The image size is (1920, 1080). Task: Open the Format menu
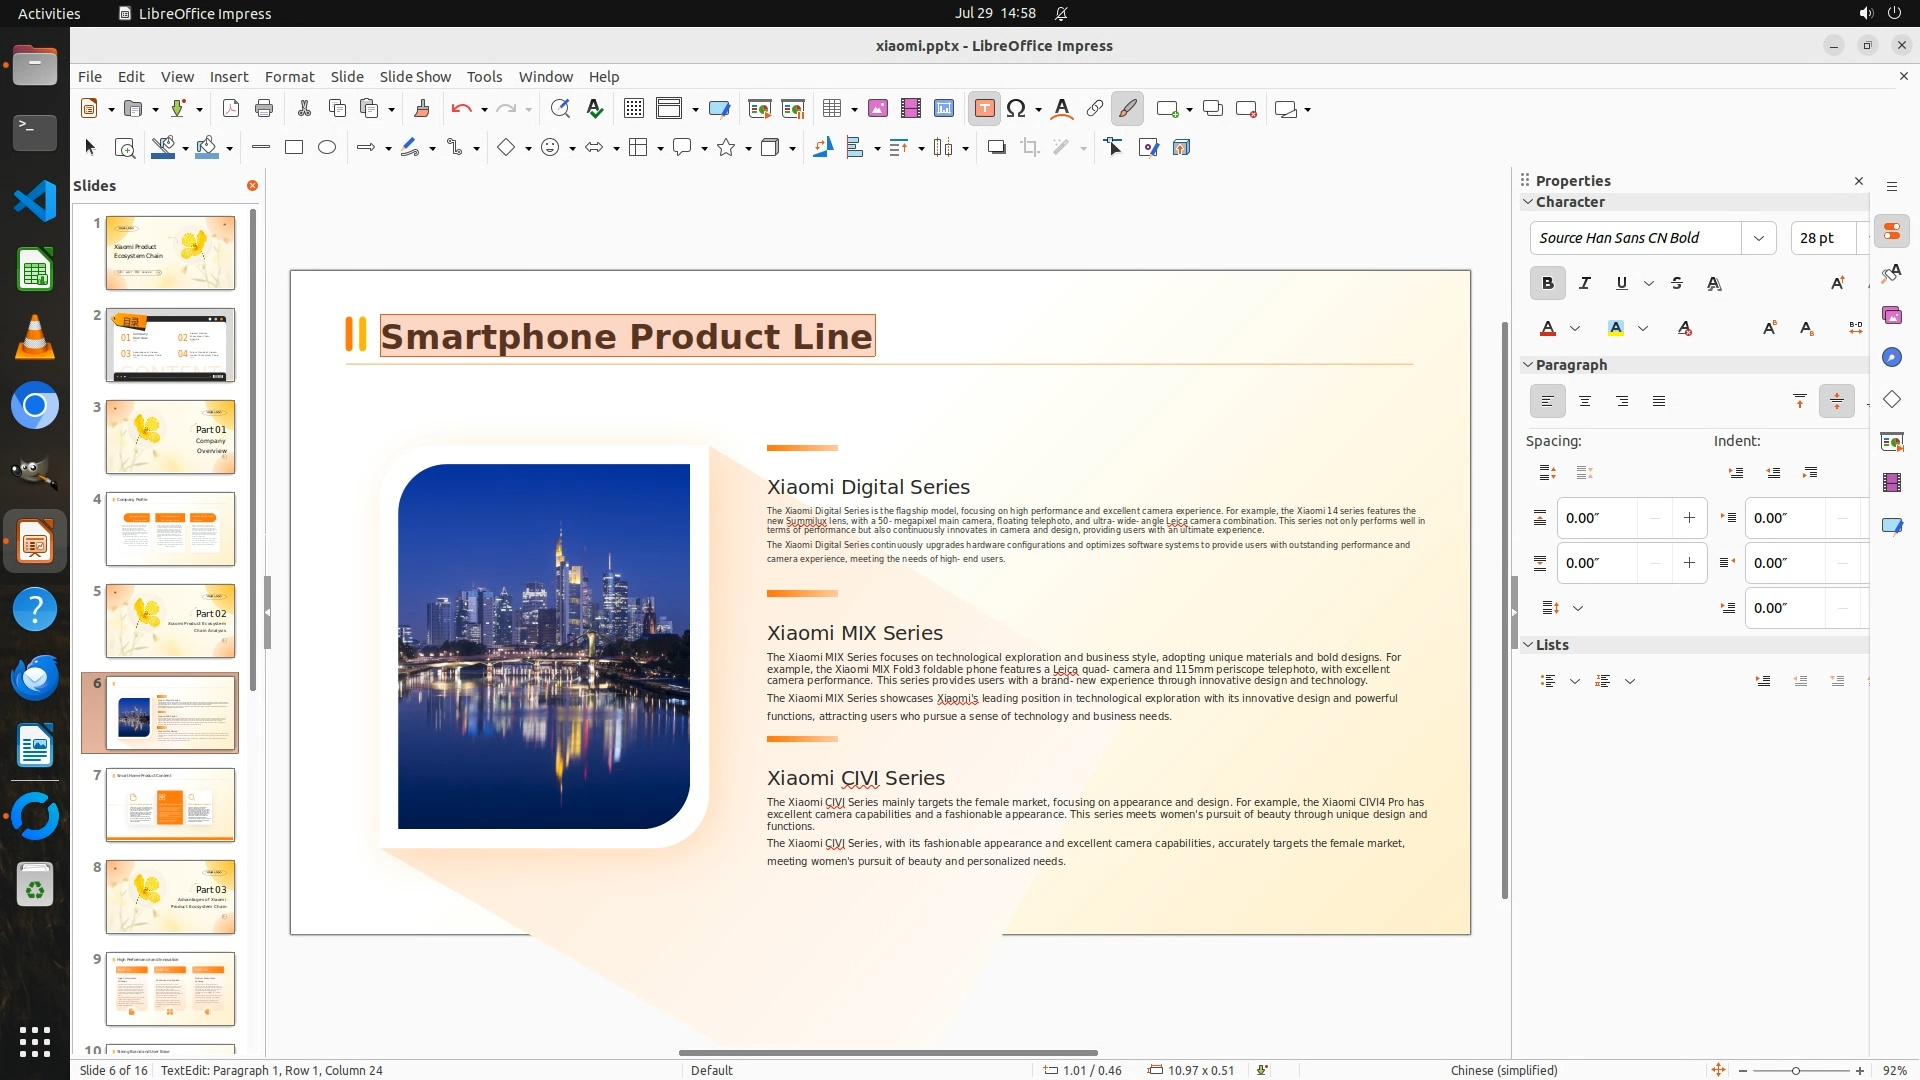(x=289, y=77)
